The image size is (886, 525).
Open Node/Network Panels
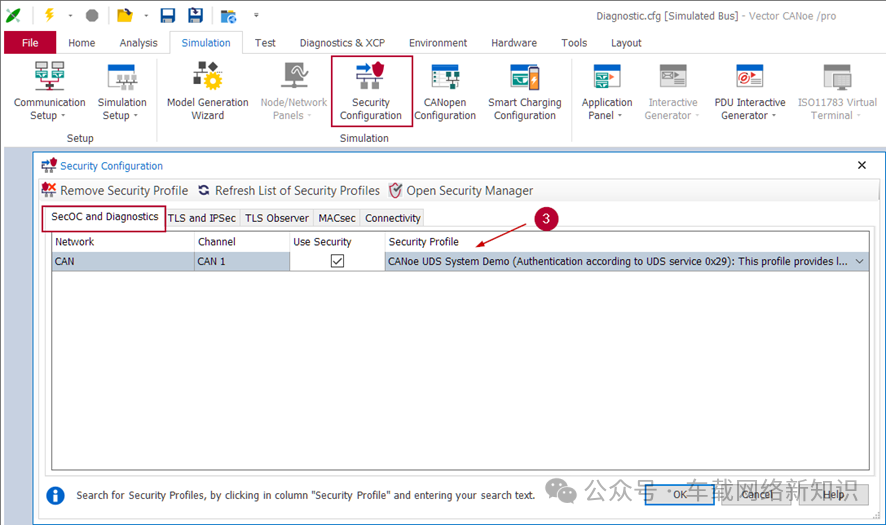tap(294, 92)
